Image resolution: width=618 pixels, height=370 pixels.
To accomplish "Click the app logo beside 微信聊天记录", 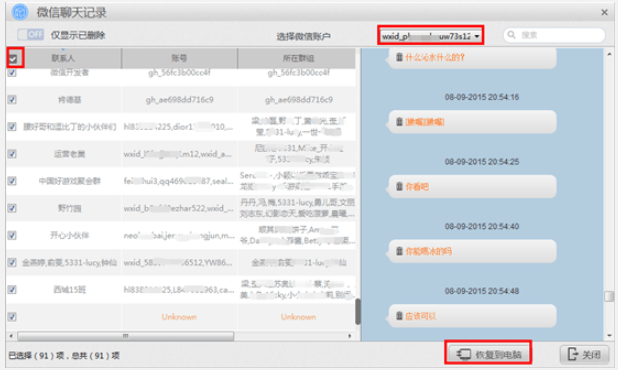I will pyautogui.click(x=20, y=12).
